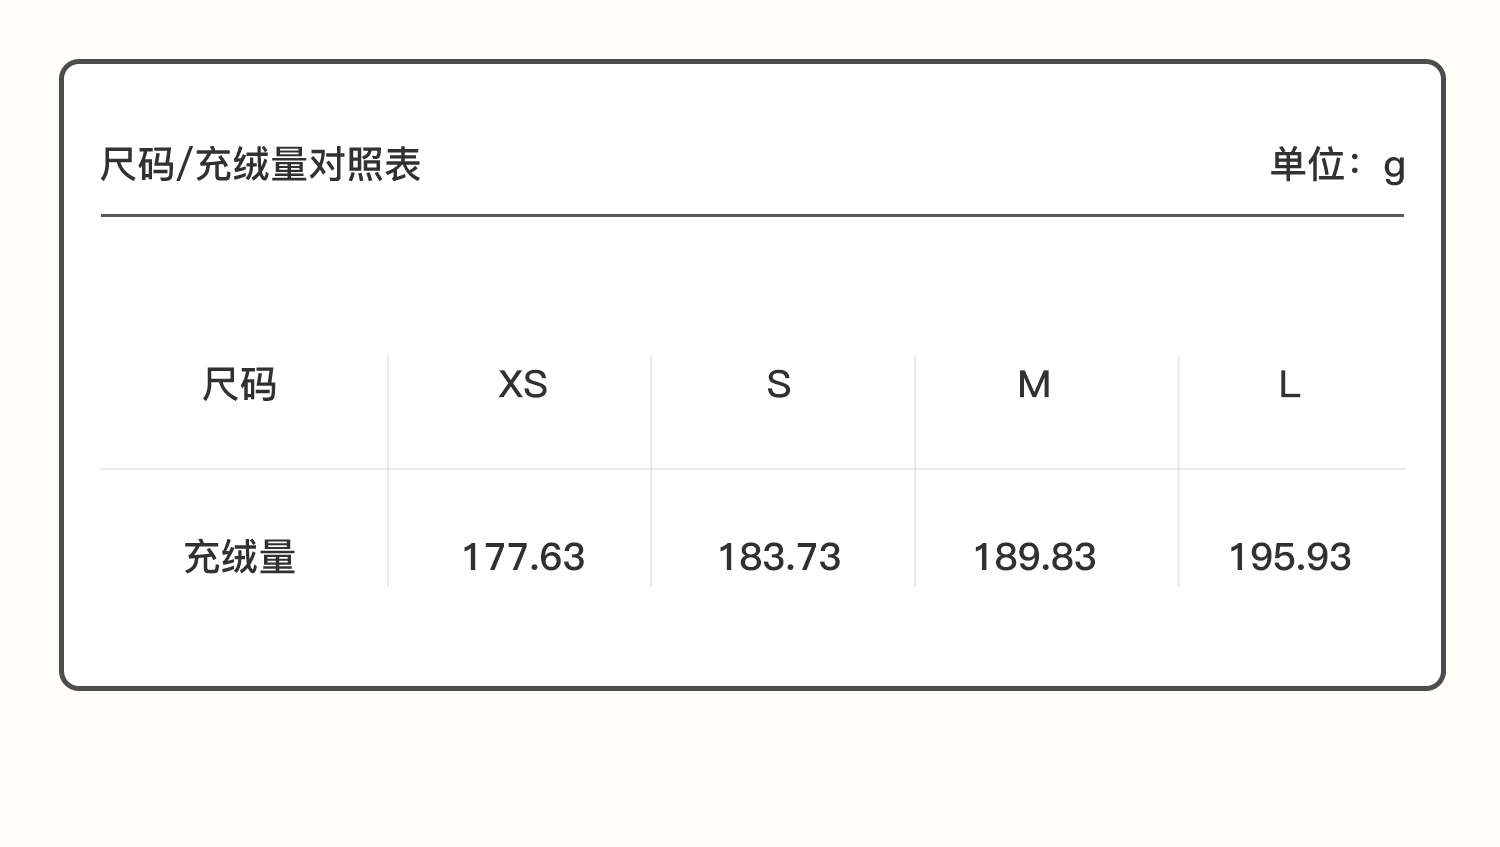The width and height of the screenshot is (1500, 847).
Task: Click the 195.93 fill weight value
Action: (x=1289, y=557)
